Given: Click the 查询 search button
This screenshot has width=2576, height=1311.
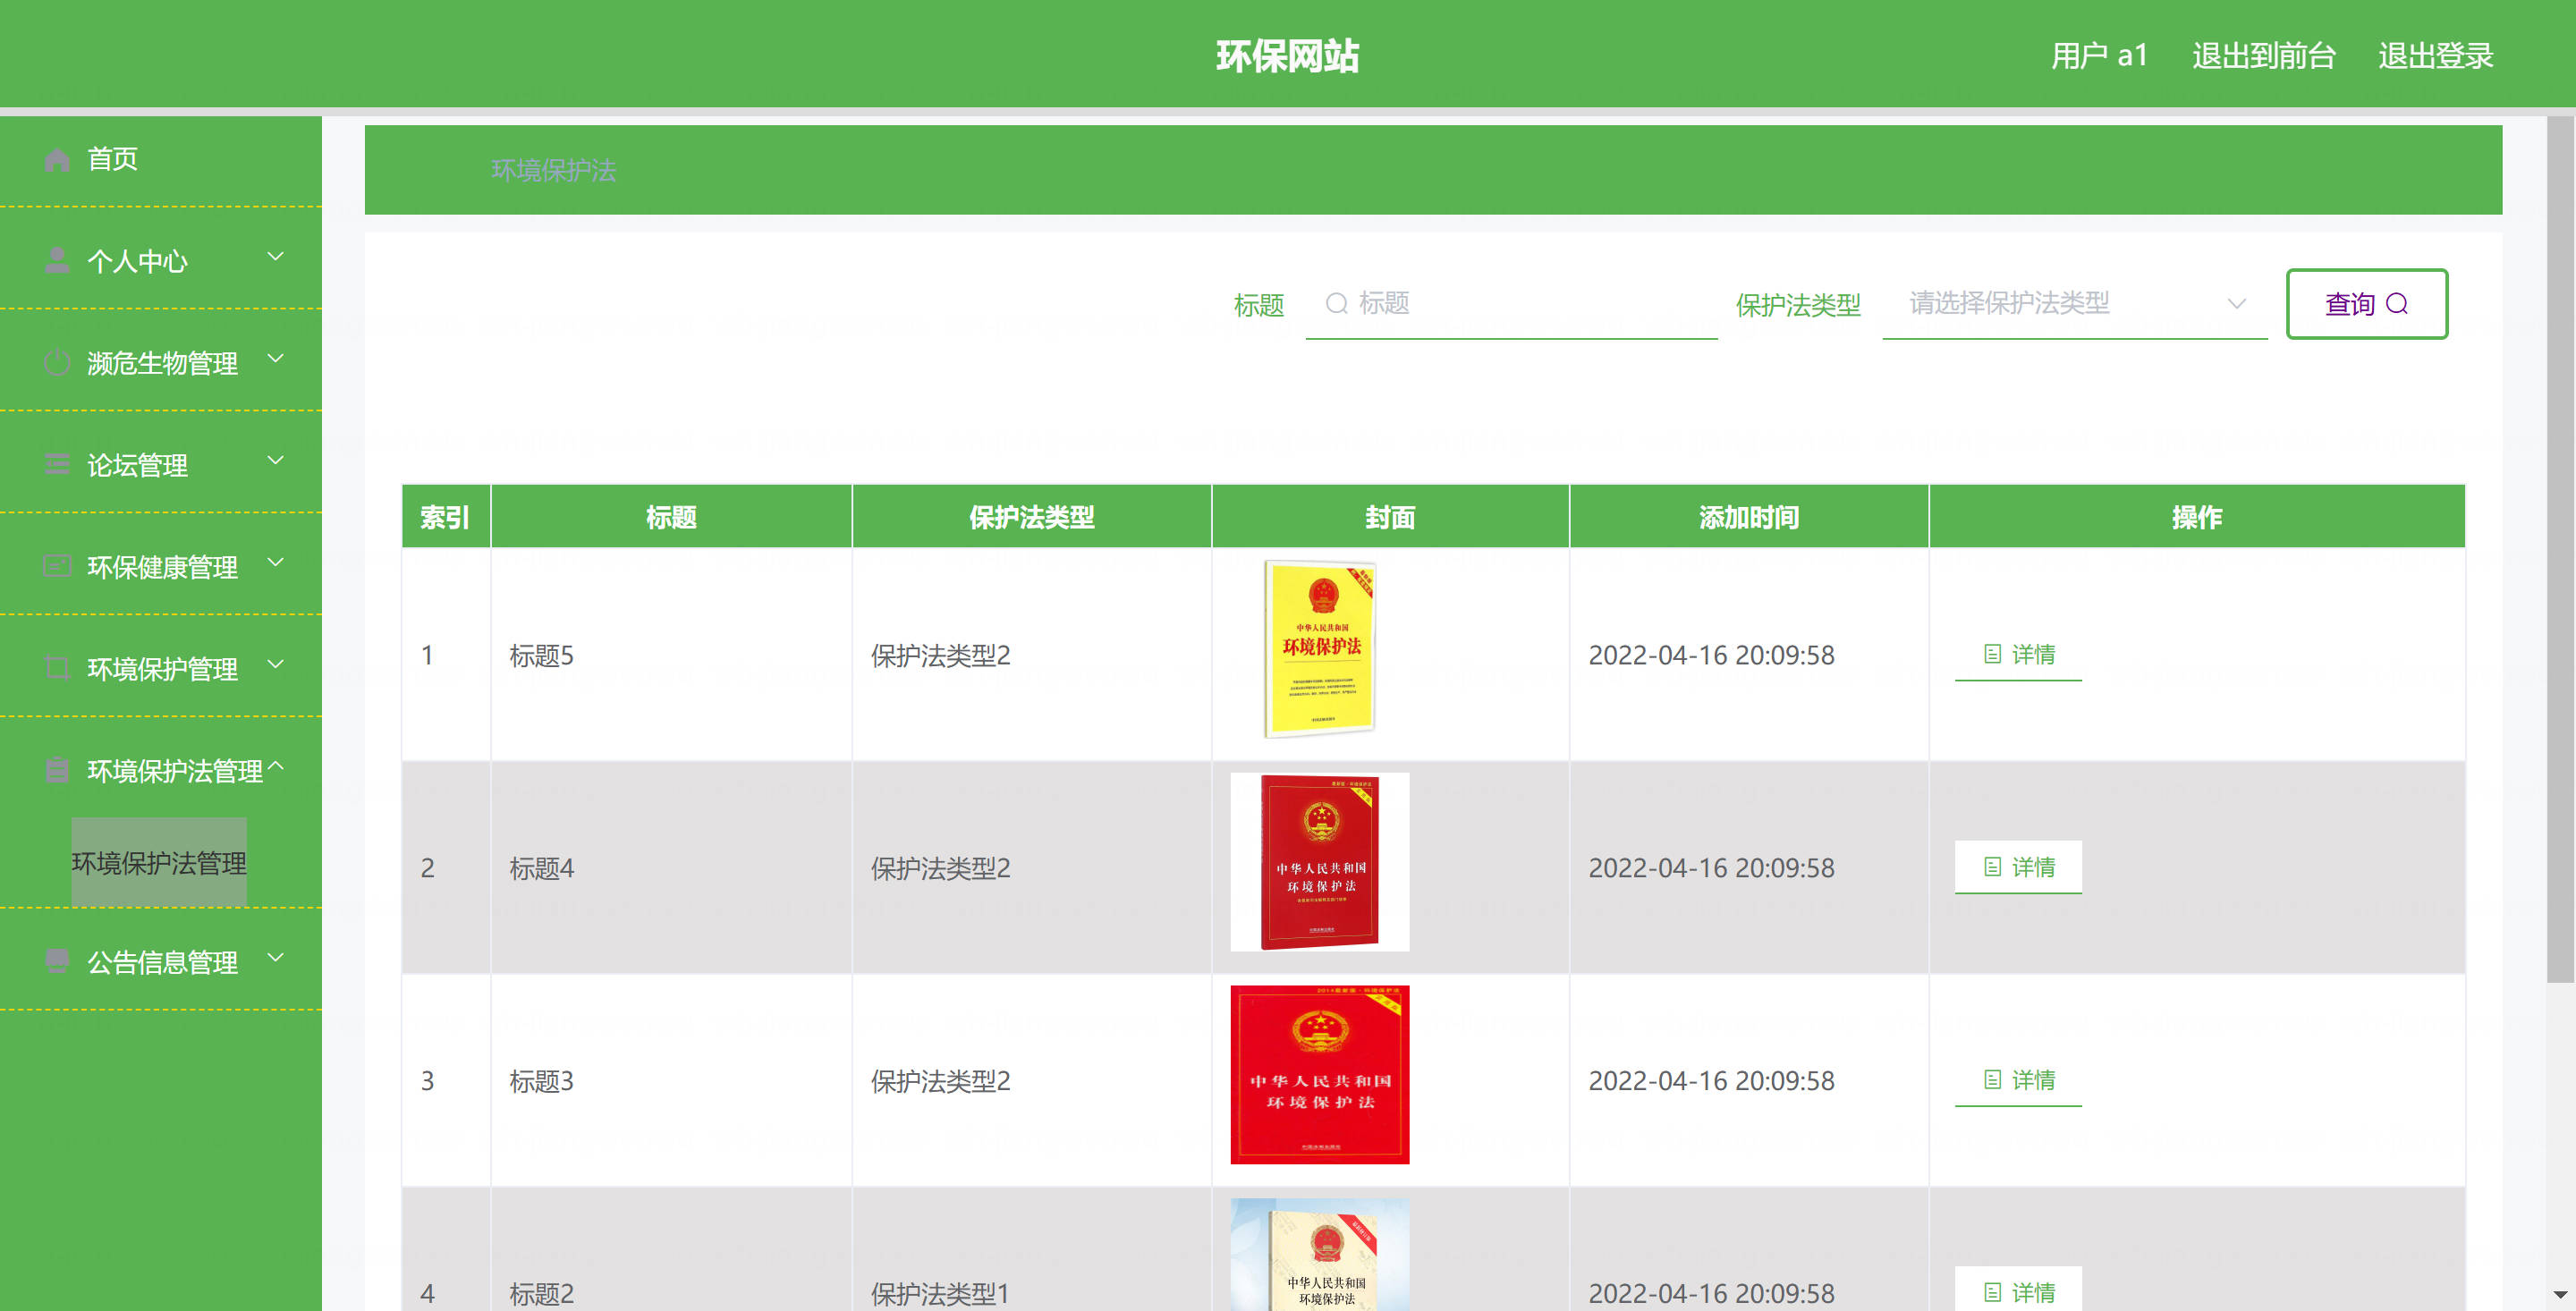Looking at the screenshot, I should pyautogui.click(x=2367, y=304).
